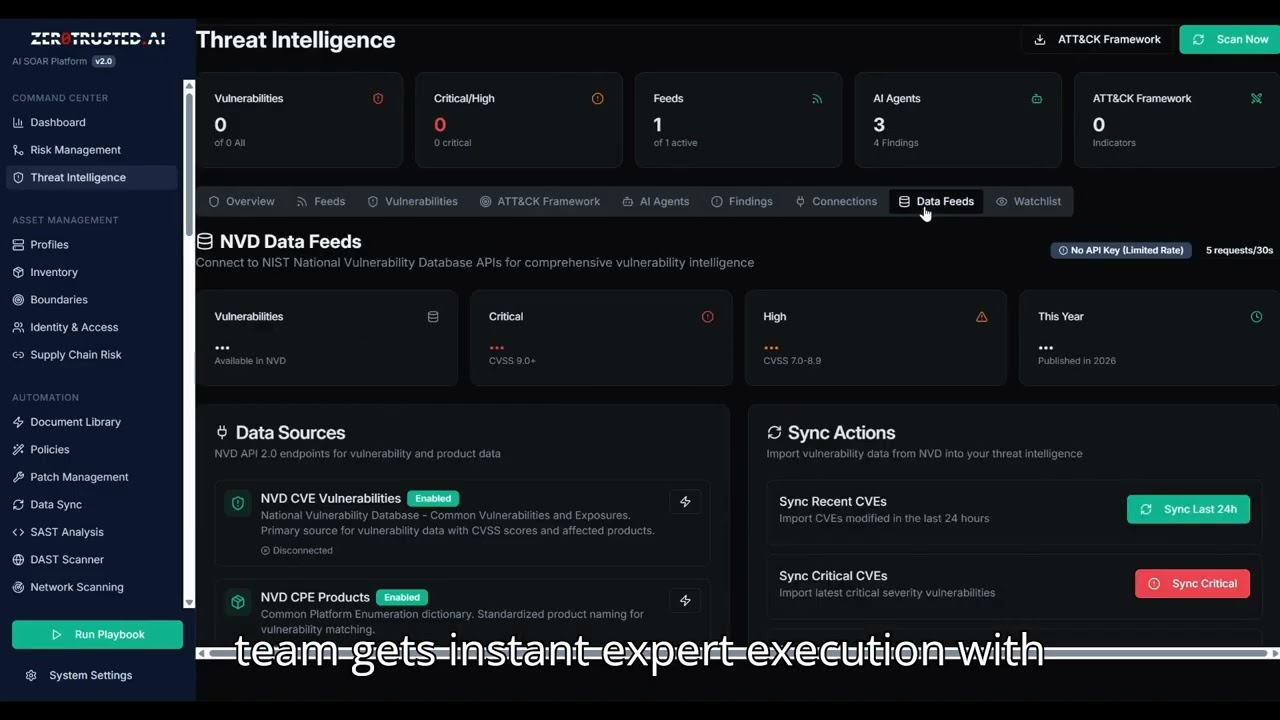Open SAST Analysis
The width and height of the screenshot is (1280, 720).
67,532
